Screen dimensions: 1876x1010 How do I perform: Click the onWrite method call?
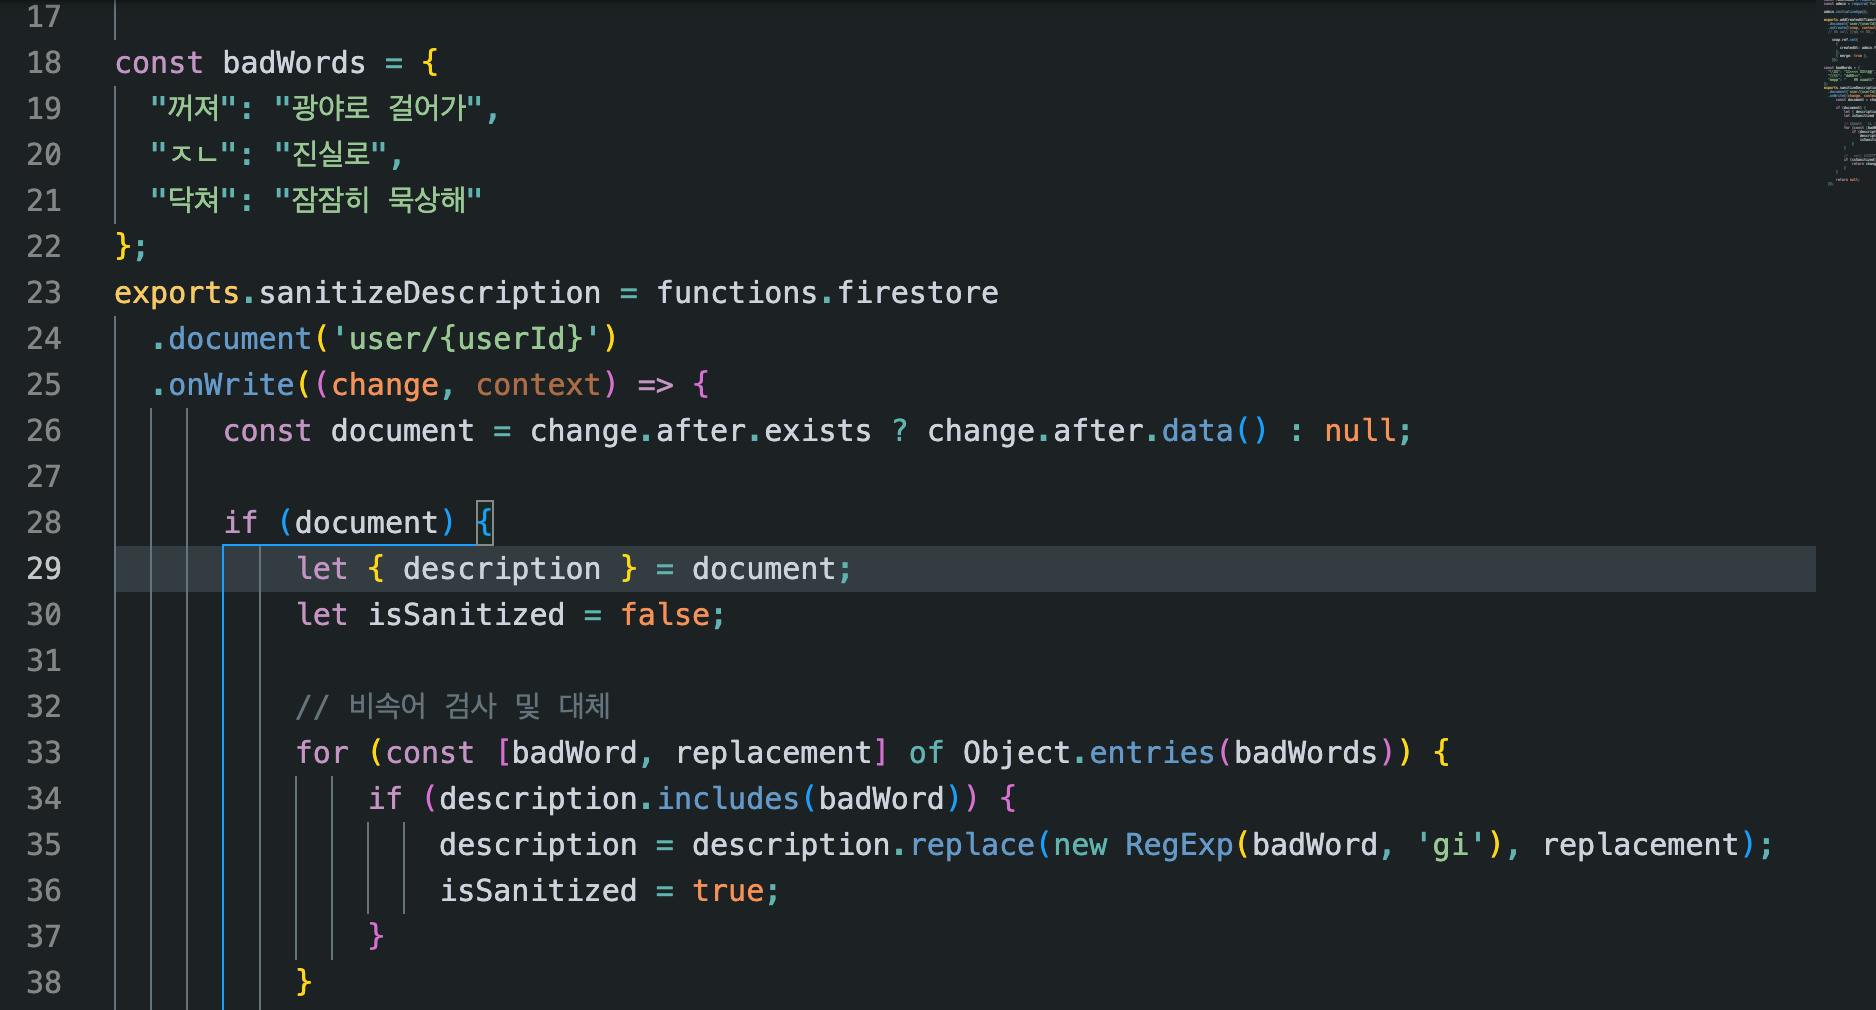pyautogui.click(x=231, y=384)
